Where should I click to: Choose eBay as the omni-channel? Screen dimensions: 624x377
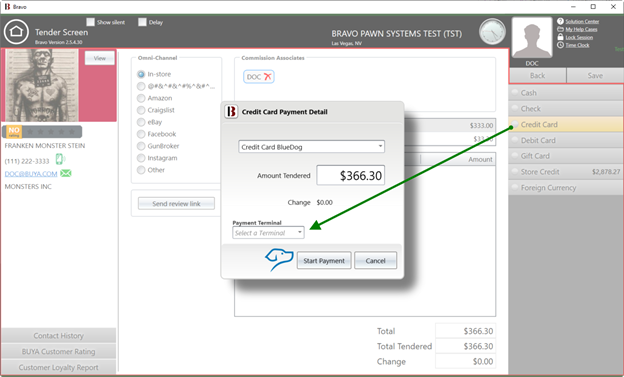pyautogui.click(x=141, y=122)
